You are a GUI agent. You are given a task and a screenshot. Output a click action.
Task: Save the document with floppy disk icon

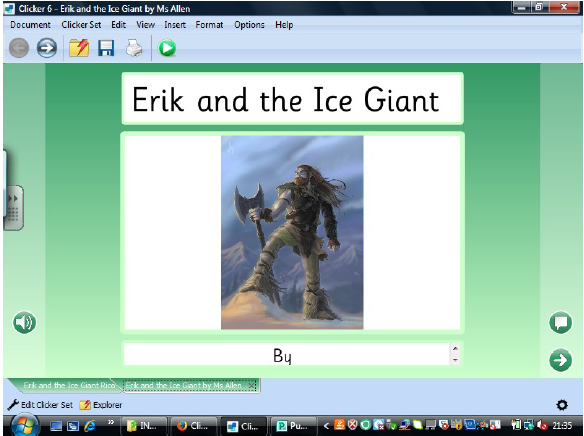(106, 48)
